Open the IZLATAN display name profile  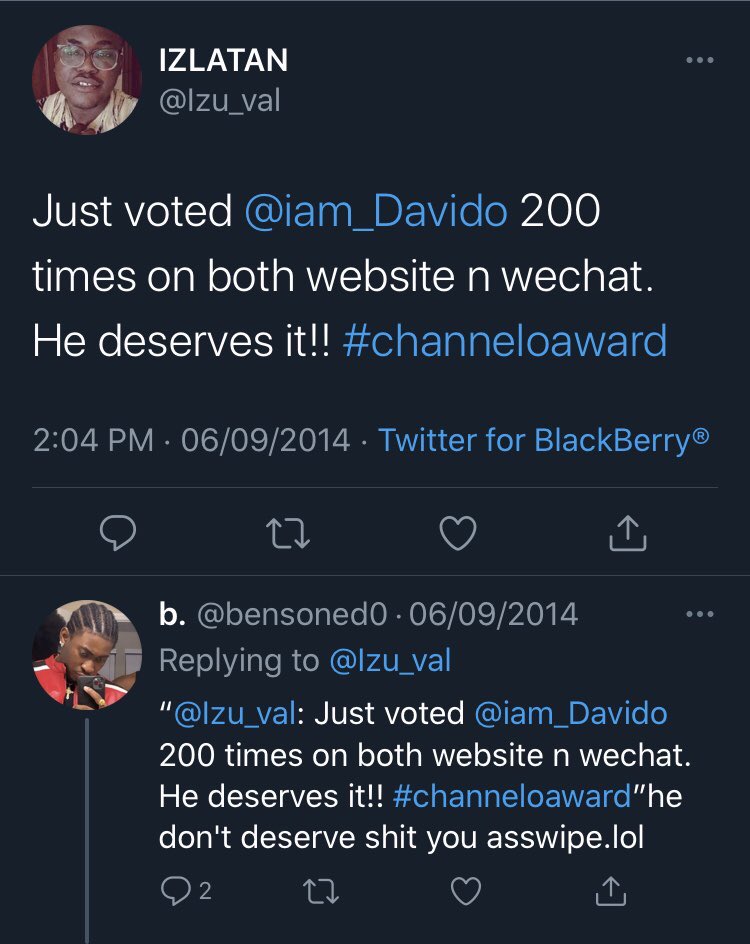(x=223, y=60)
